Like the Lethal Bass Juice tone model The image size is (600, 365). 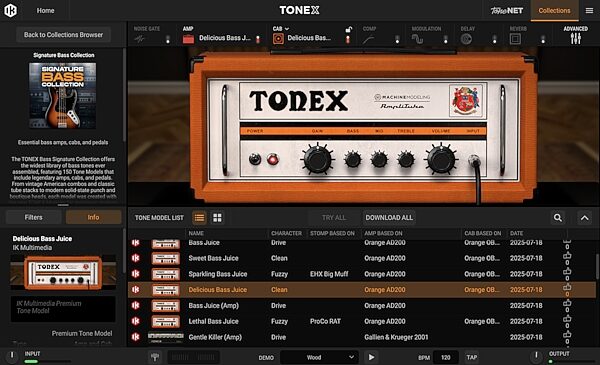(567, 318)
